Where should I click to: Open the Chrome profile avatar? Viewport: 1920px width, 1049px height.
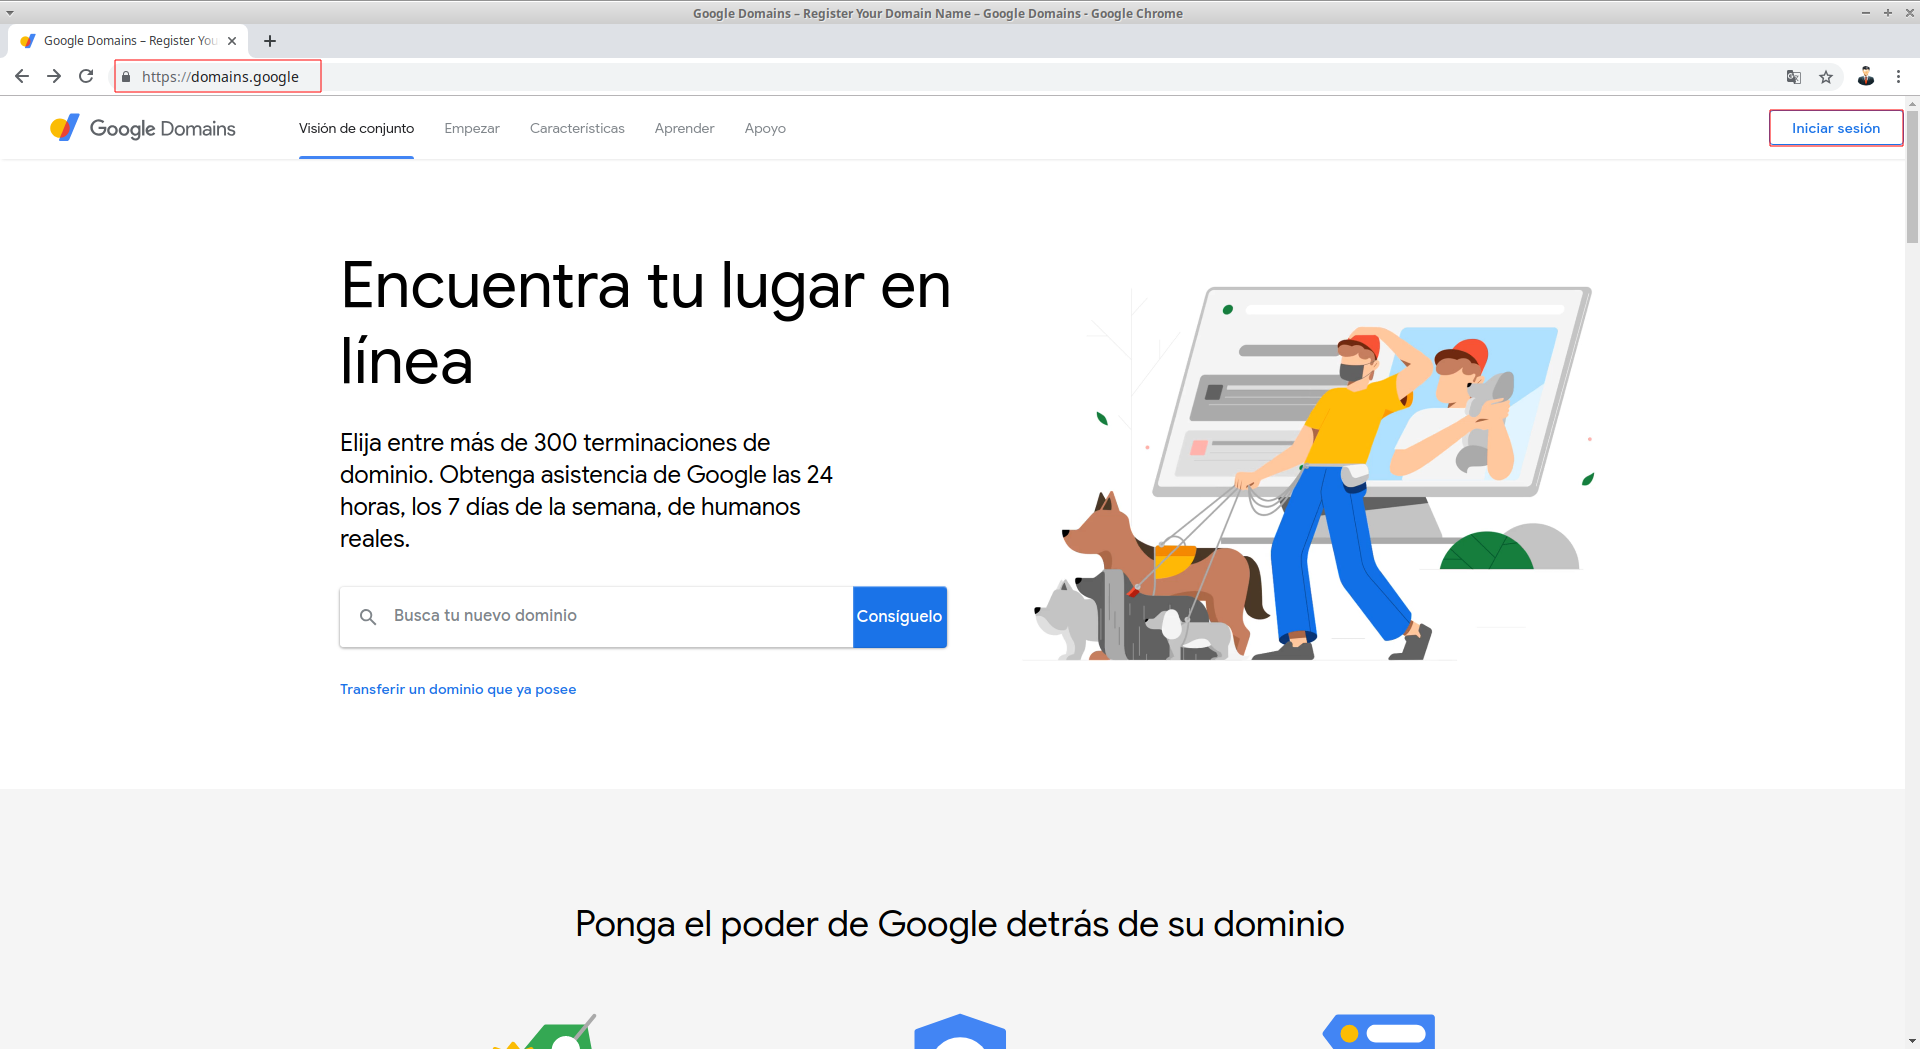pos(1866,76)
